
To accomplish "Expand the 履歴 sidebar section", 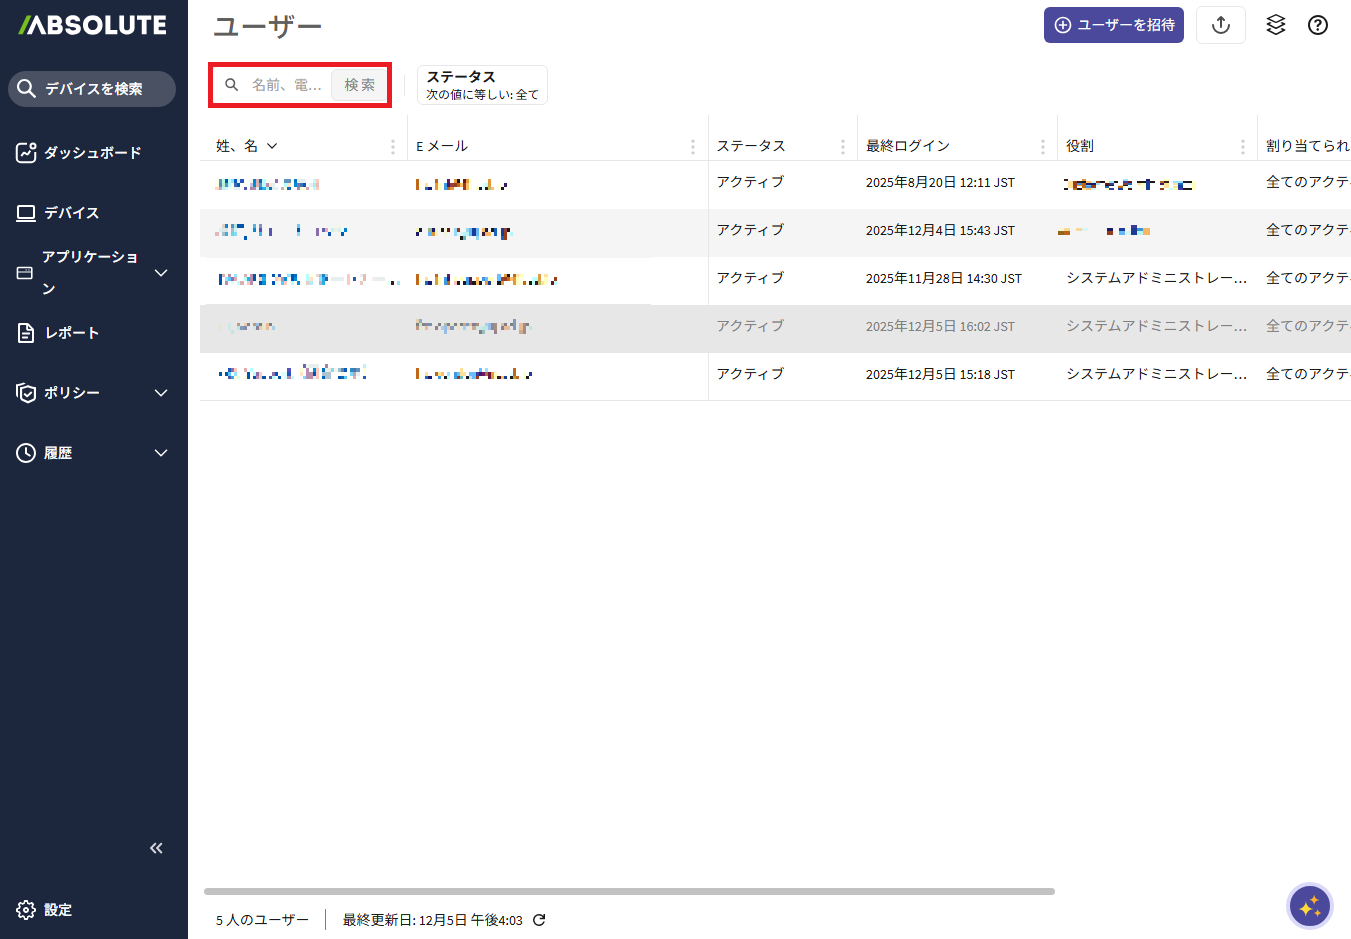I will [x=161, y=453].
